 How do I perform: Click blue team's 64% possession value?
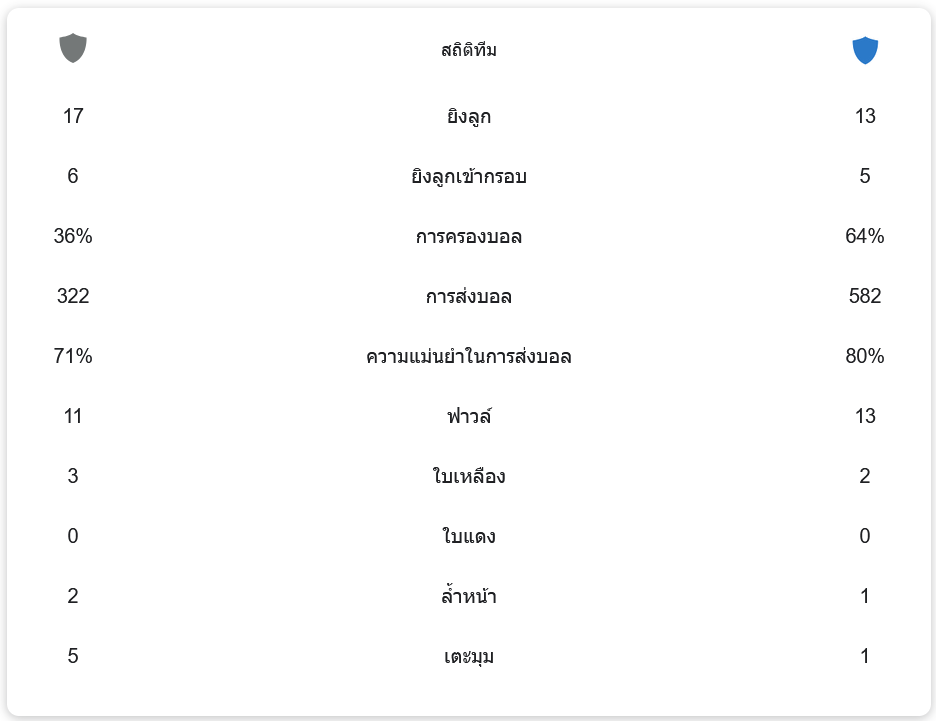click(864, 236)
